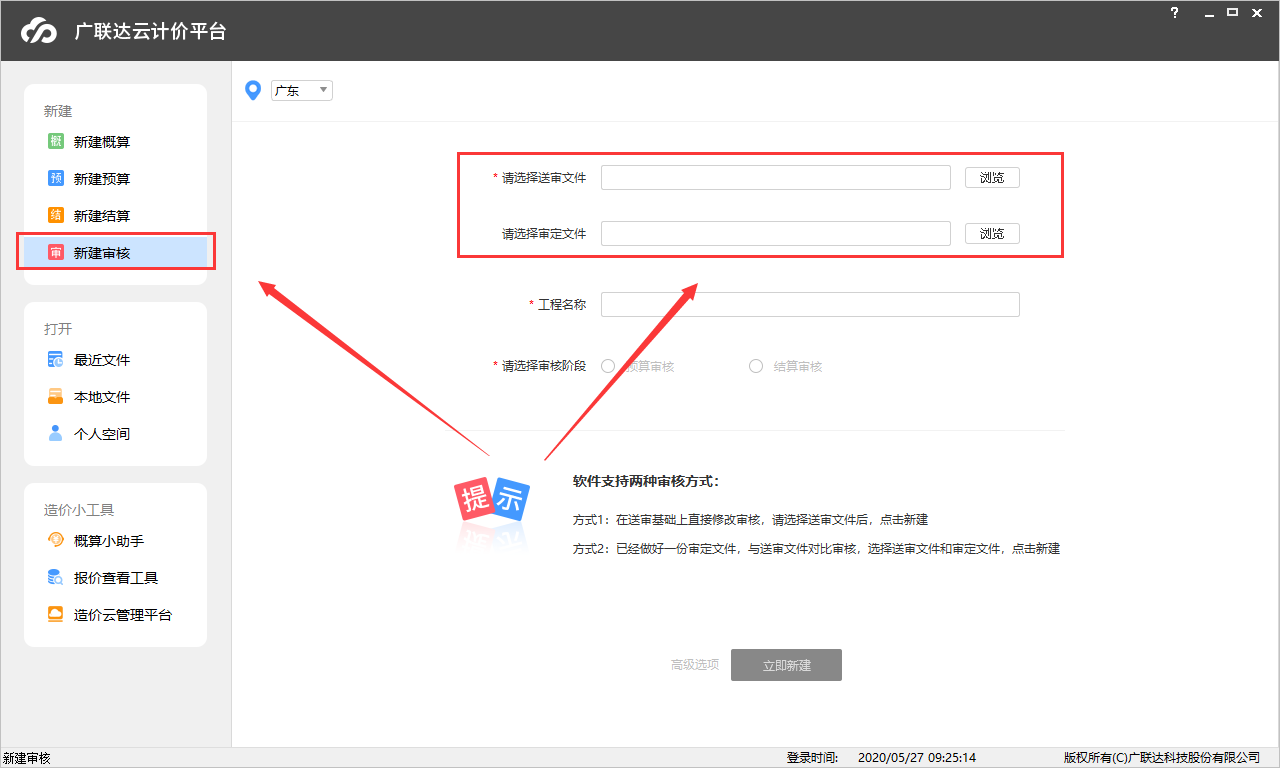This screenshot has height=768, width=1280.
Task: Select 新建审核 in sidebar
Action: [x=115, y=253]
